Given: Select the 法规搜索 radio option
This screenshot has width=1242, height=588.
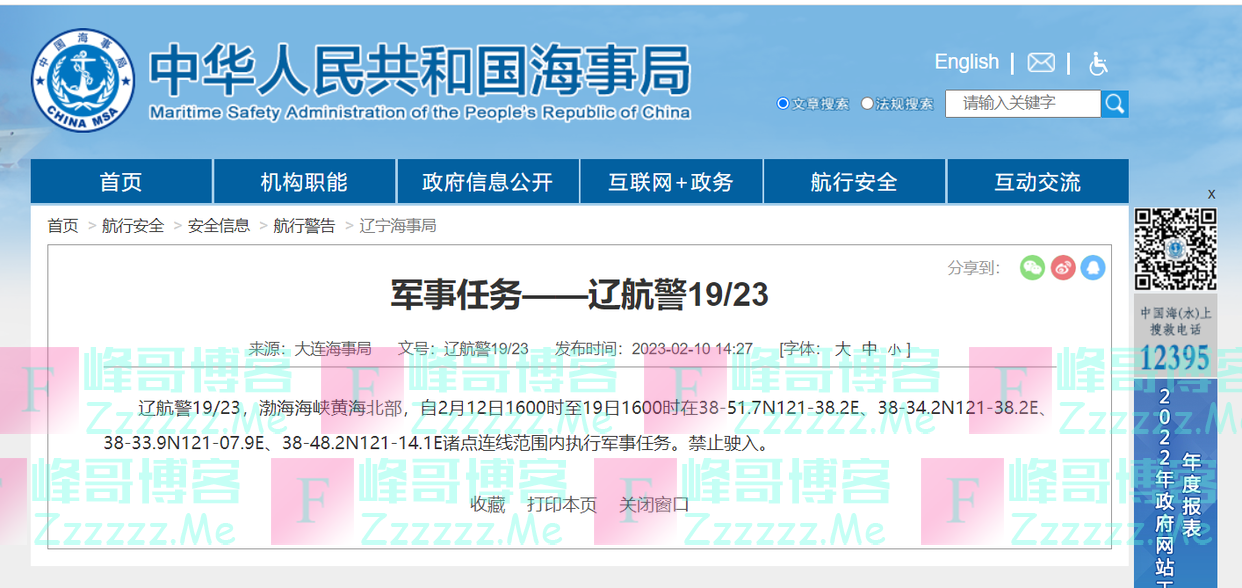Looking at the screenshot, I should [x=867, y=103].
